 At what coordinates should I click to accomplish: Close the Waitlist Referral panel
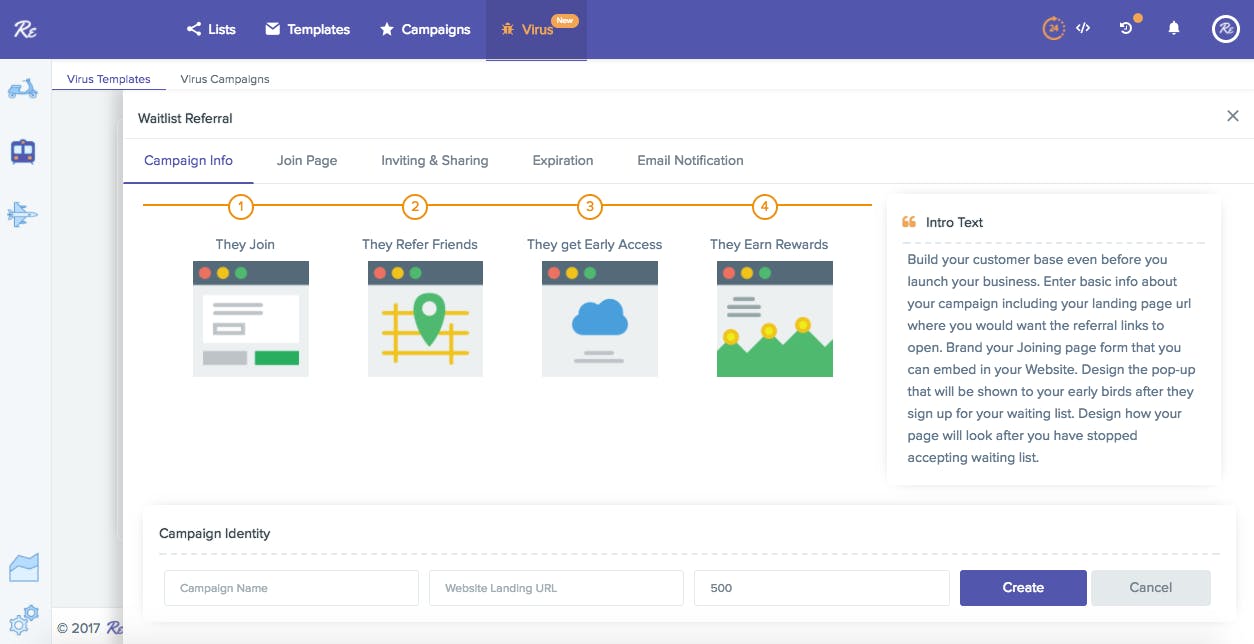click(x=1233, y=116)
